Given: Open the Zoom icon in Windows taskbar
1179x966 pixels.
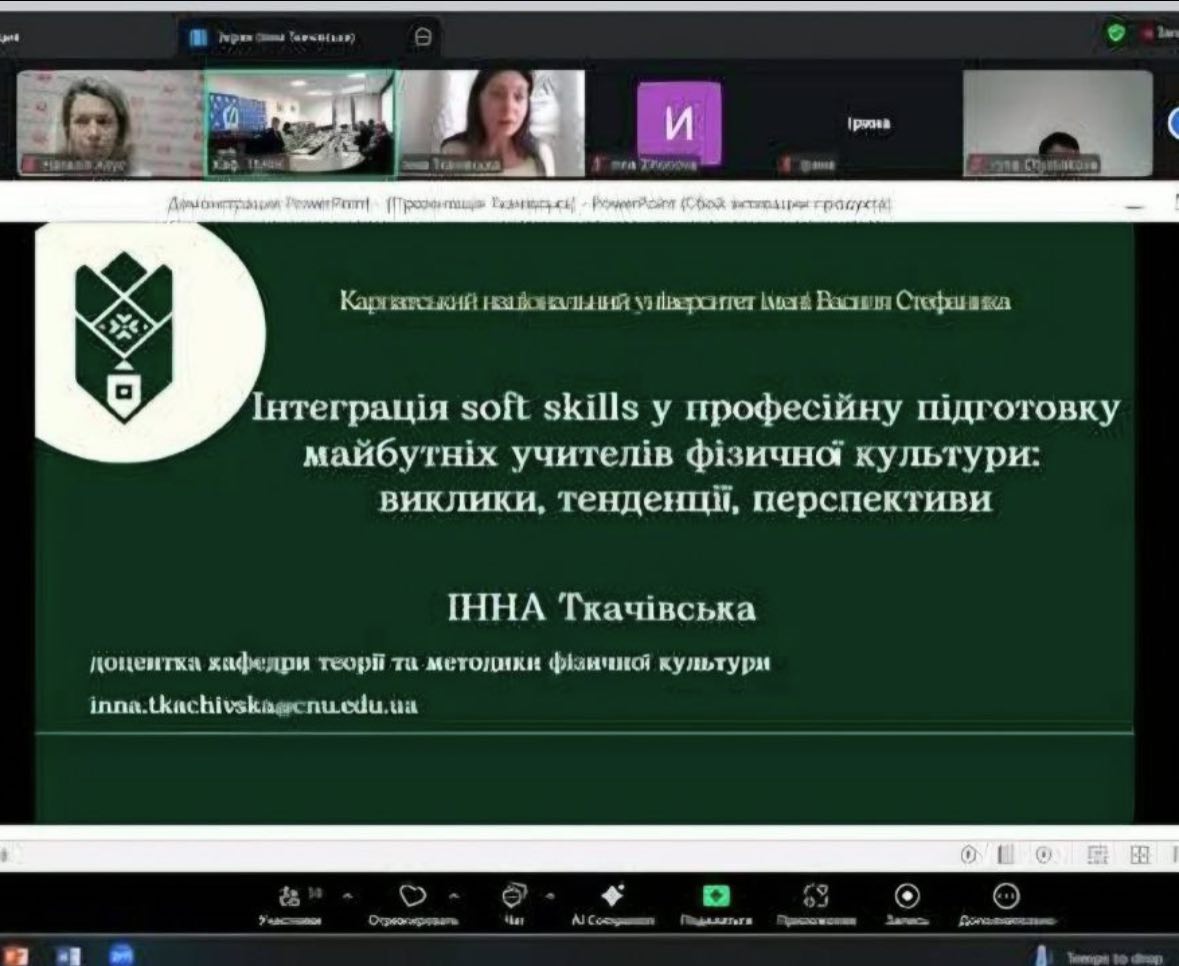Looking at the screenshot, I should (121, 954).
